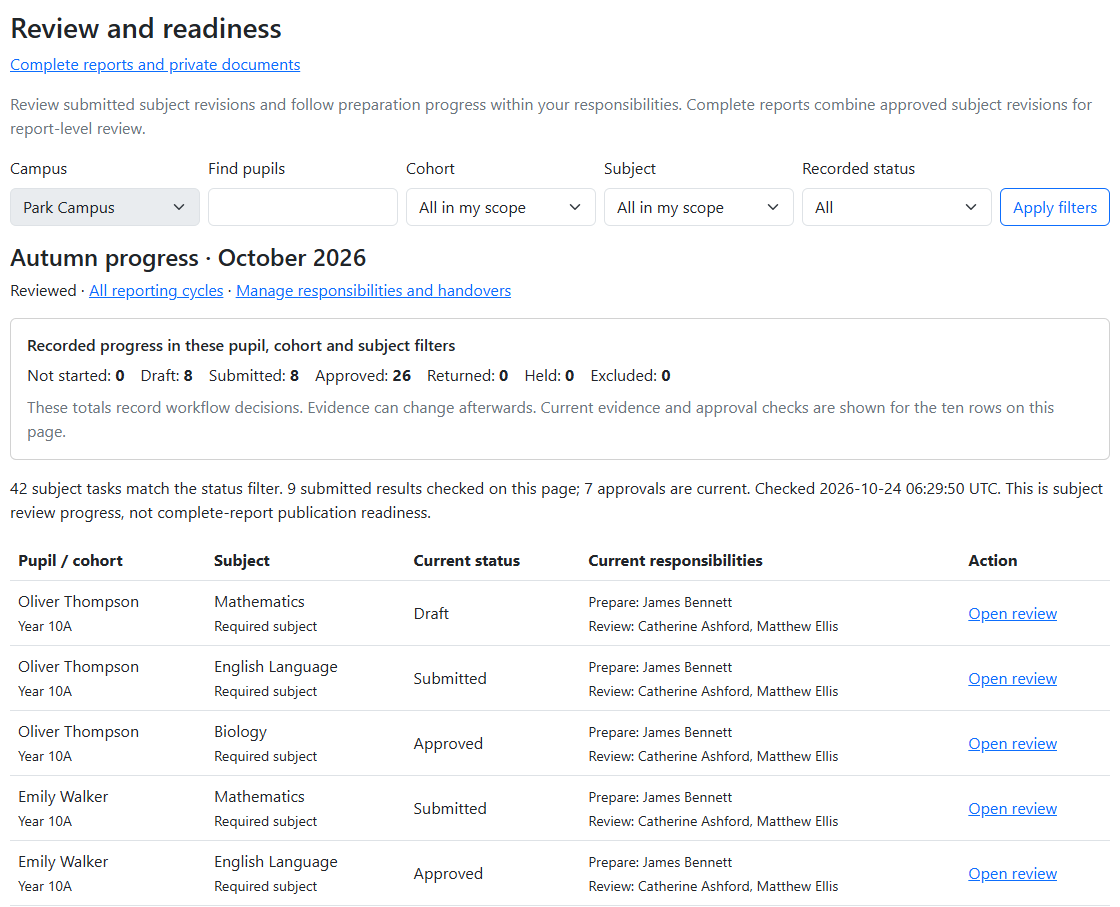Open review for Emily Walker Mathematics
This screenshot has width=1120, height=907.
[x=1012, y=808]
